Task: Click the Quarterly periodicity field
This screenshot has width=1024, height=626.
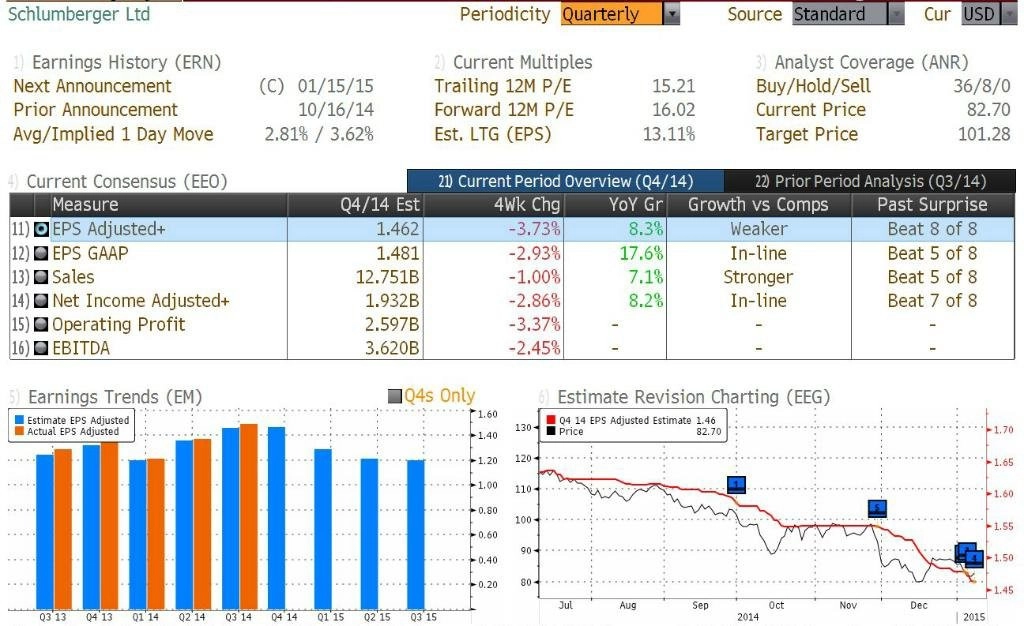Action: click(611, 14)
